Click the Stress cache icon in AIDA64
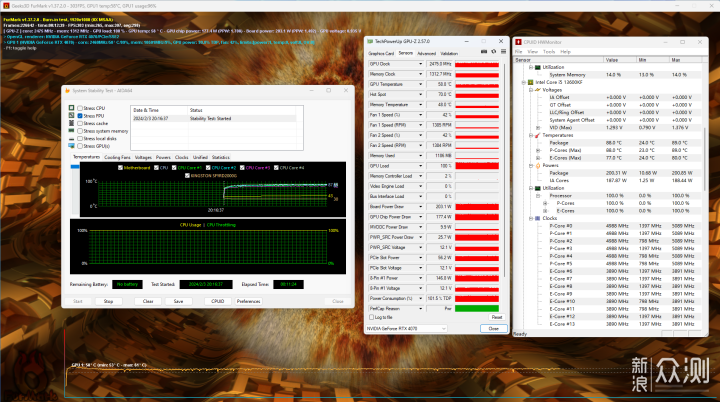720x402 pixels. pos(71,123)
